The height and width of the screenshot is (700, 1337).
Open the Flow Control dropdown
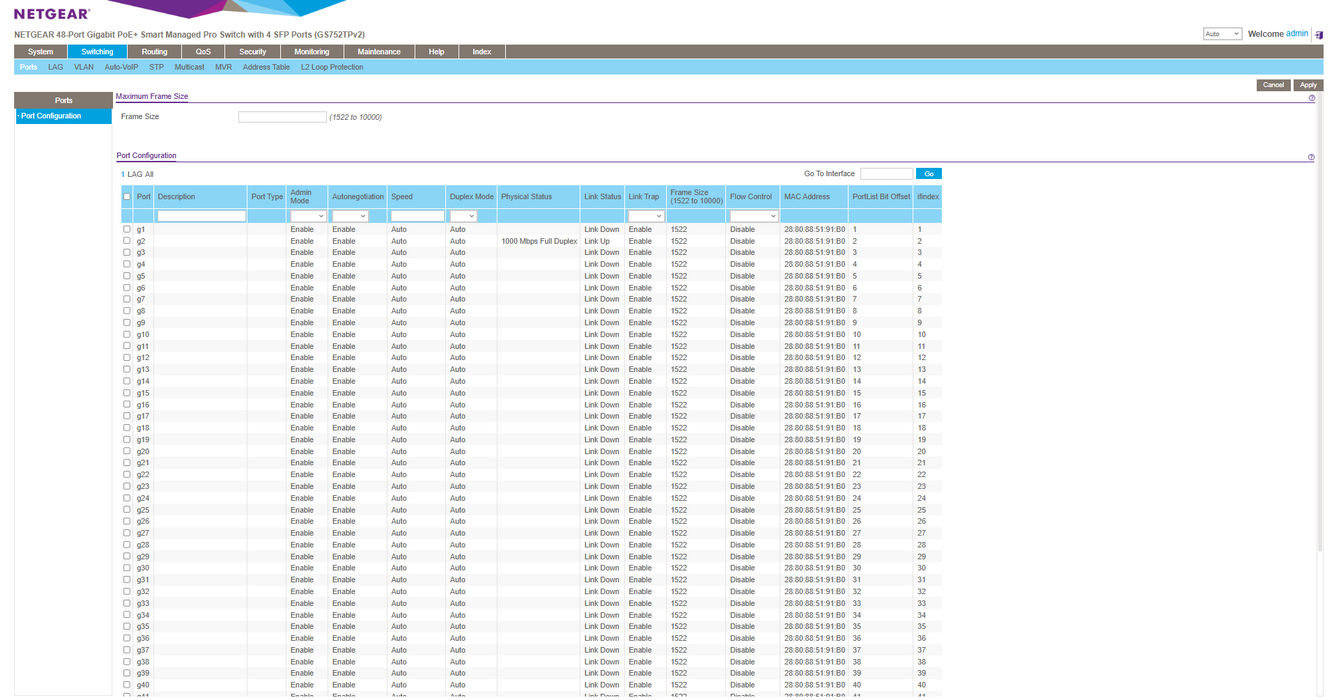tap(753, 216)
